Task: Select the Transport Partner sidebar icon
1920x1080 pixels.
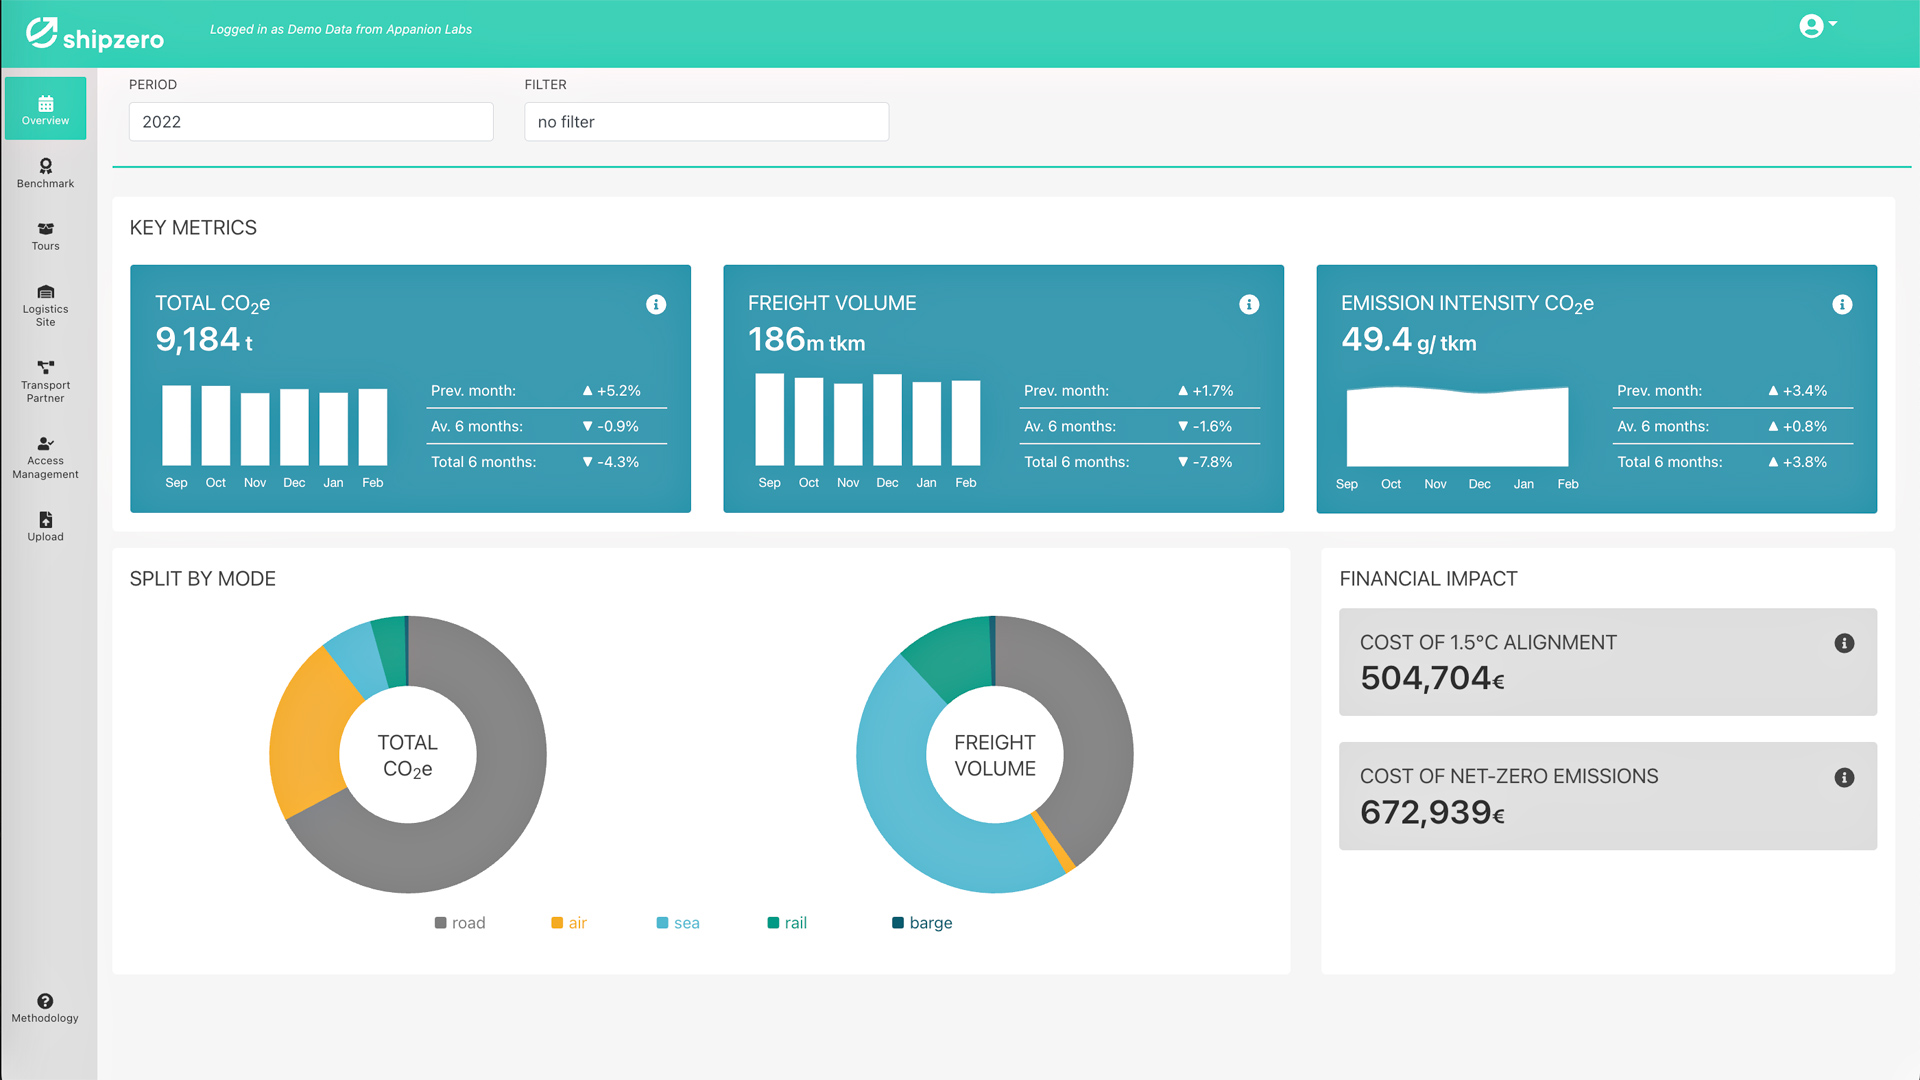Action: [x=45, y=381]
